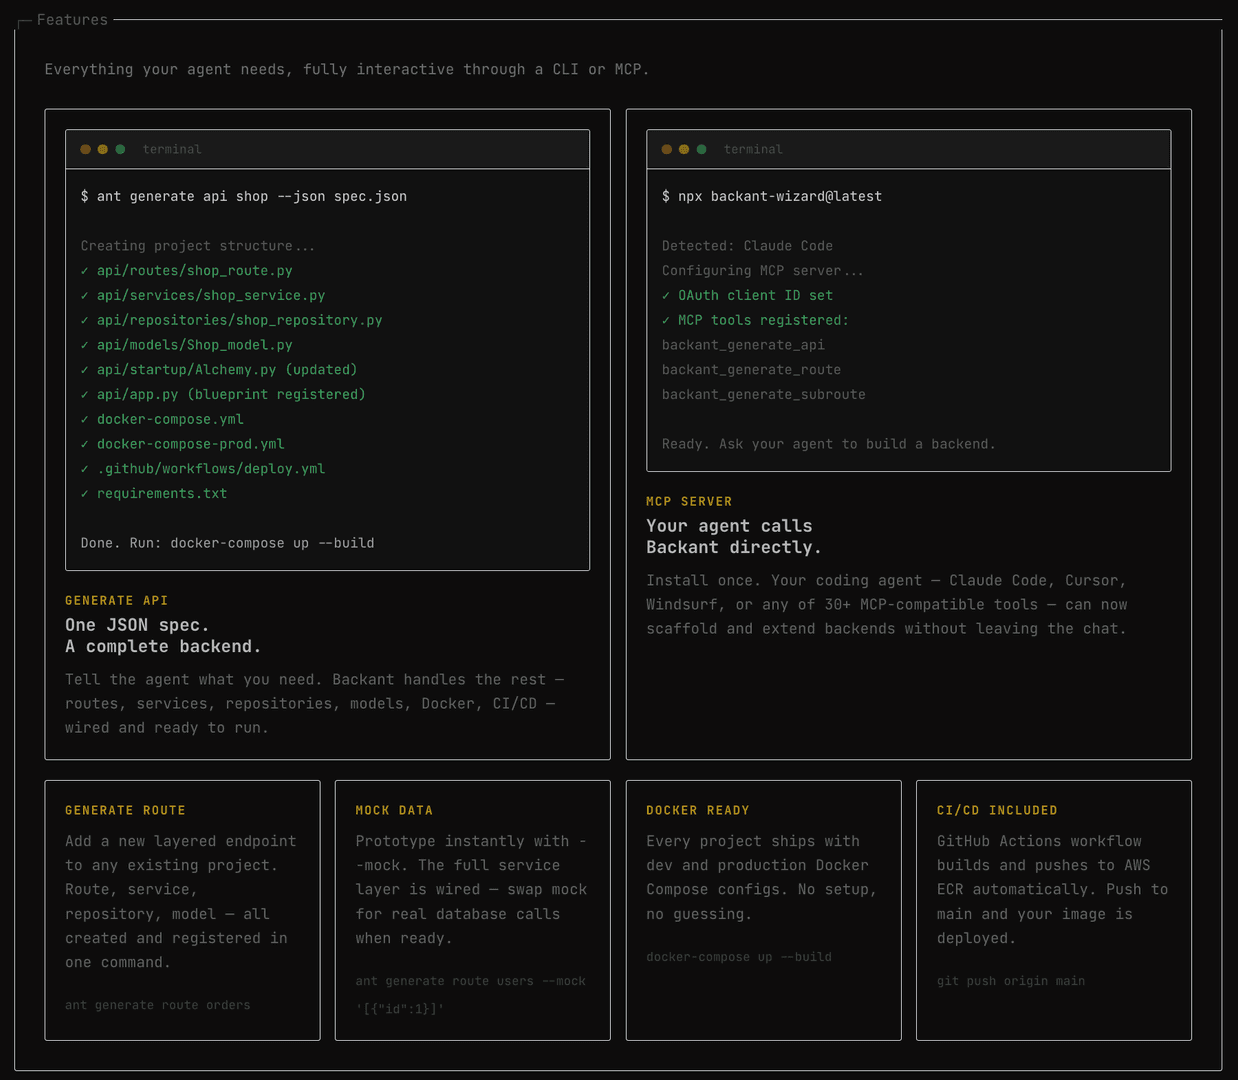The width and height of the screenshot is (1238, 1080).
Task: Click the green dot on the MCP terminal
Action: (701, 148)
